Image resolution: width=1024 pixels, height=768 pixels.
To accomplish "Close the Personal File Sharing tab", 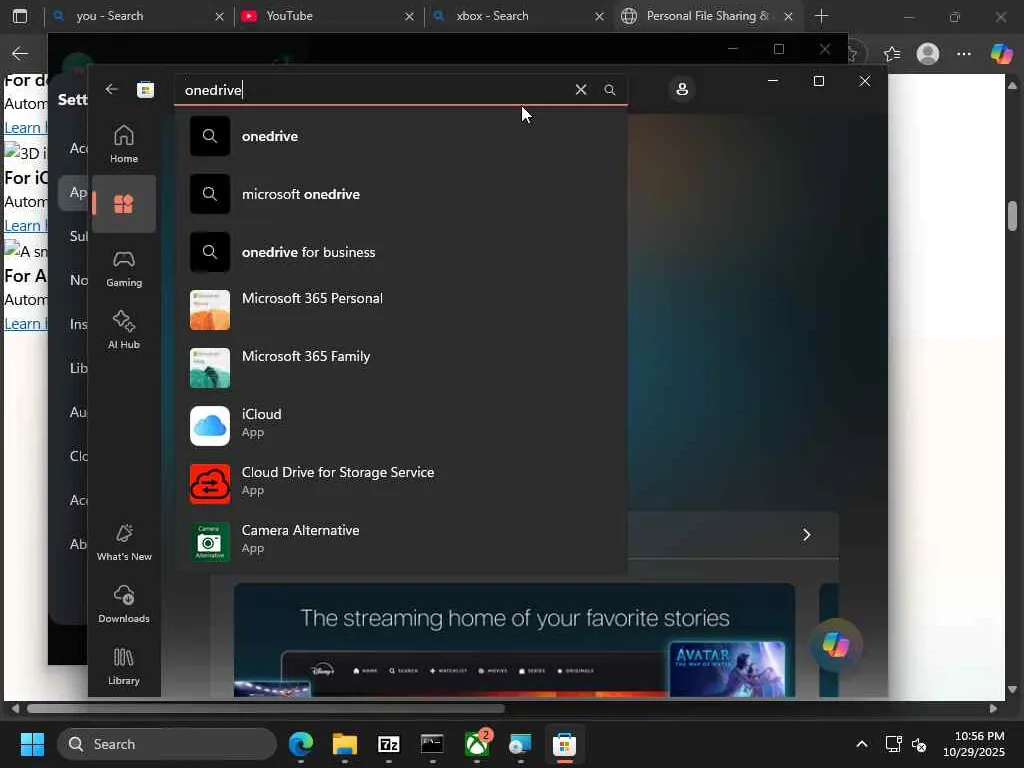I will coord(788,16).
